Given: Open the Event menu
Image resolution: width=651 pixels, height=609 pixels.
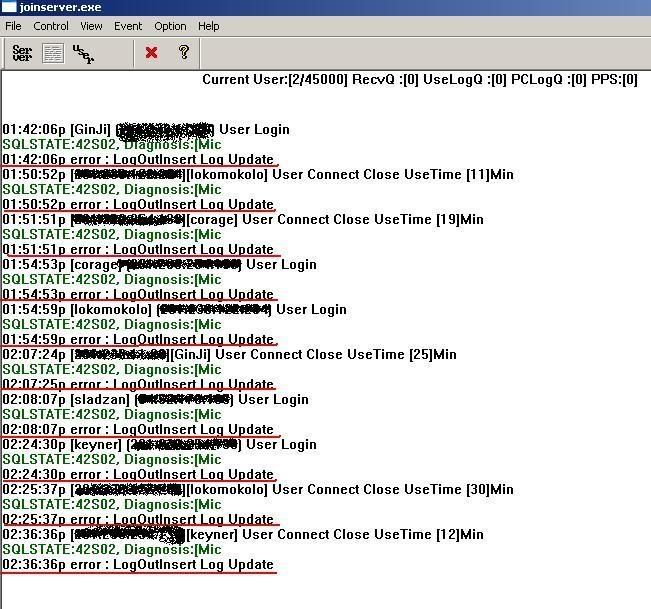Looking at the screenshot, I should (x=128, y=26).
